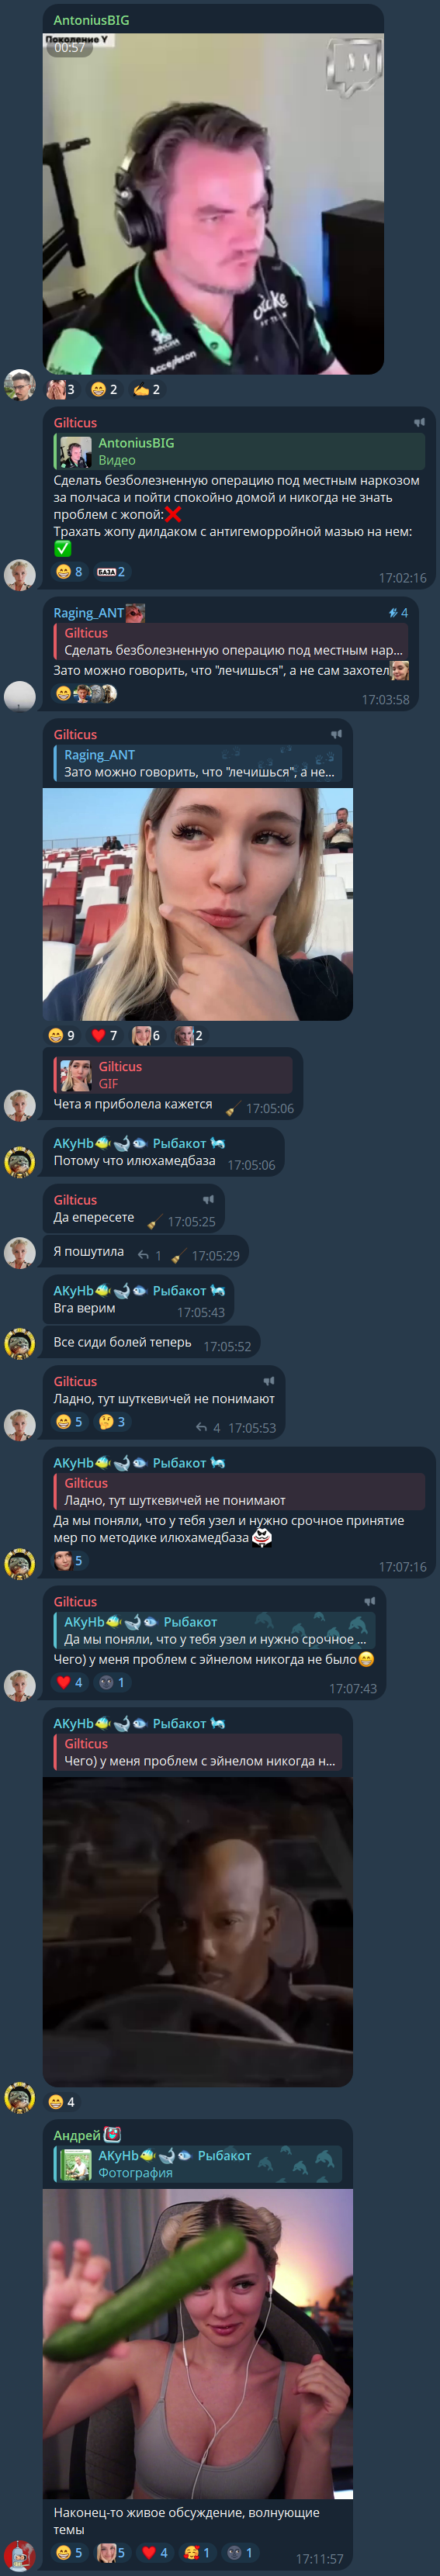
Task: Click reply counter arrow on "Я пошутила" message
Action: (148, 1255)
